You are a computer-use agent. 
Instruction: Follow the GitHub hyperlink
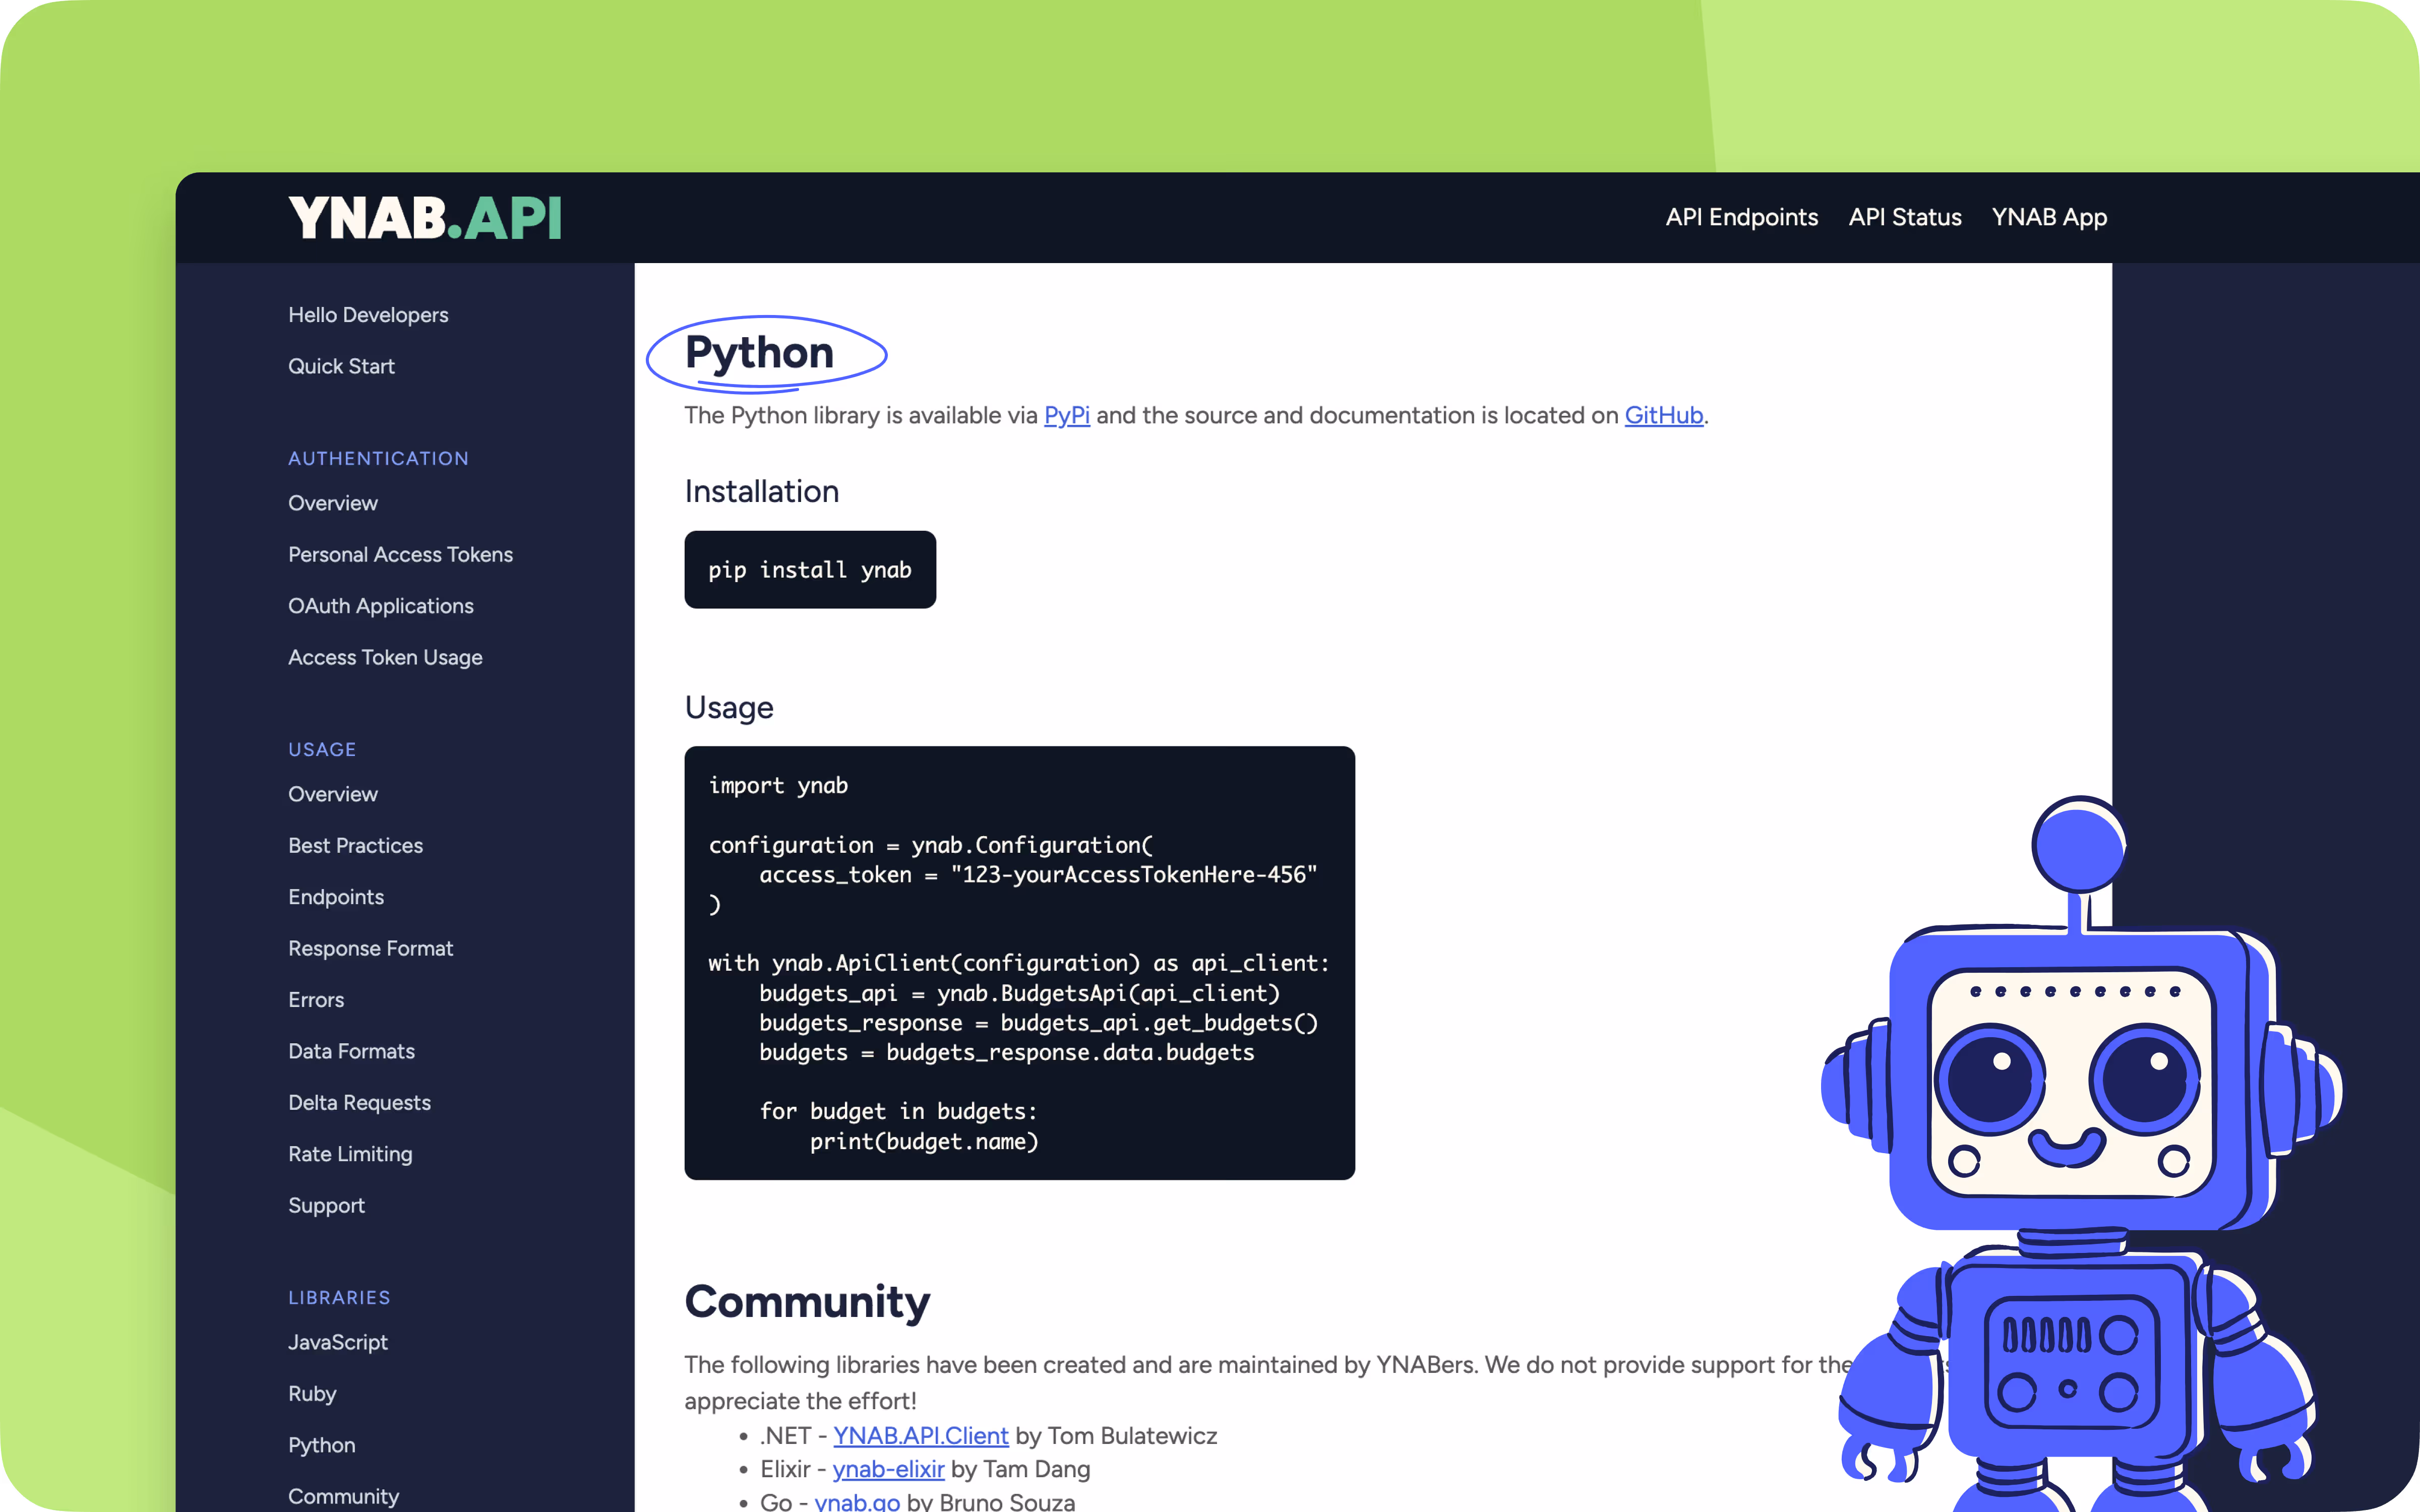coord(1663,415)
